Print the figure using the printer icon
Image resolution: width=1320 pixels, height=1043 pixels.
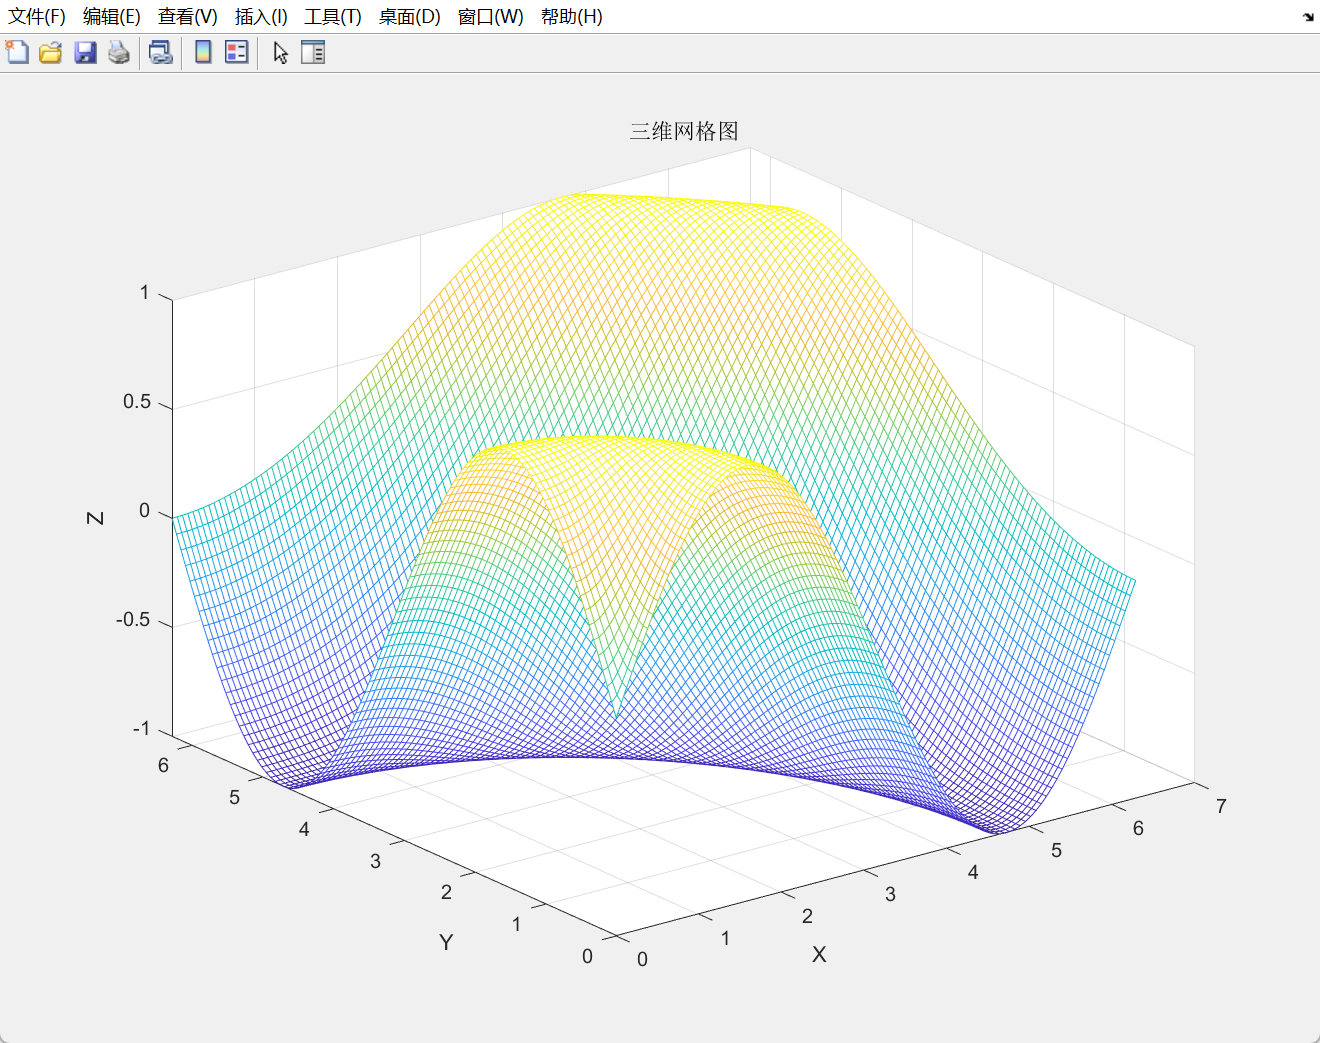(x=119, y=52)
